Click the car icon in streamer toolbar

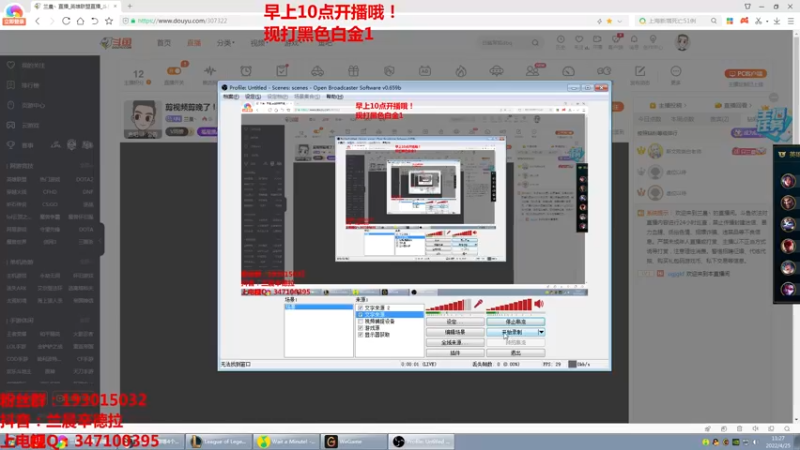click(x=317, y=71)
